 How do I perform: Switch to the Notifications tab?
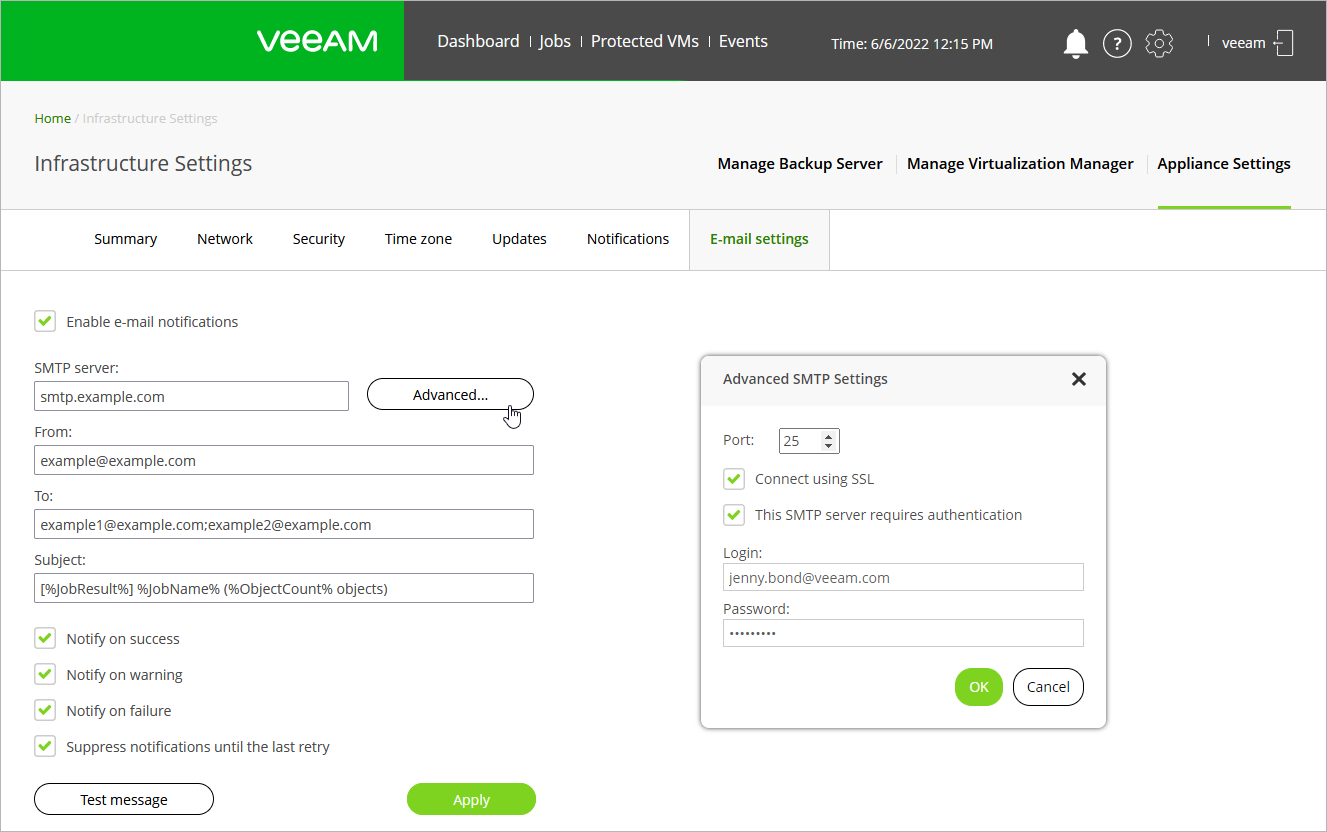628,239
